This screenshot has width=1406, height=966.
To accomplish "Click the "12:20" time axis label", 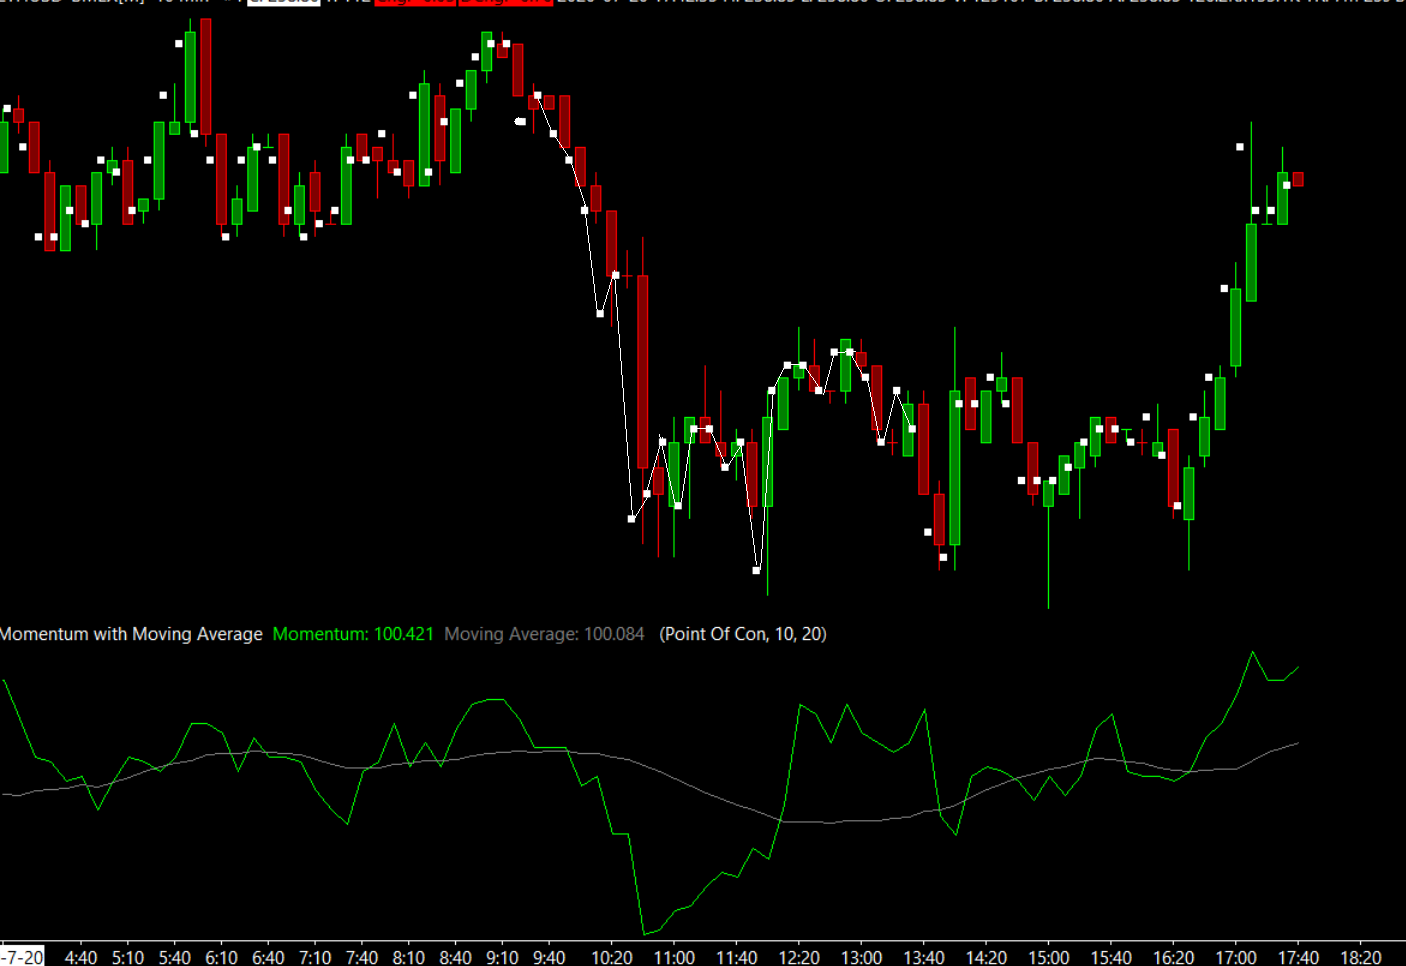I will point(799,957).
